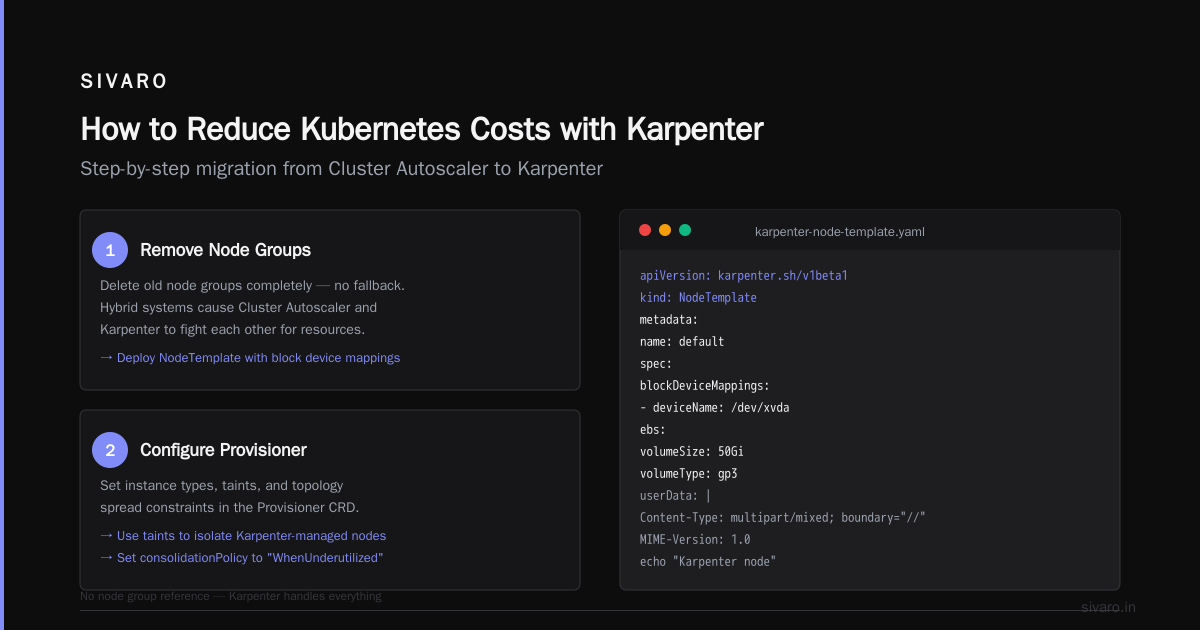Screen dimensions: 1200x630
Task: Click the 'Hybrid systems cause Cluster Autoscaler' sentence
Action: click(239, 307)
